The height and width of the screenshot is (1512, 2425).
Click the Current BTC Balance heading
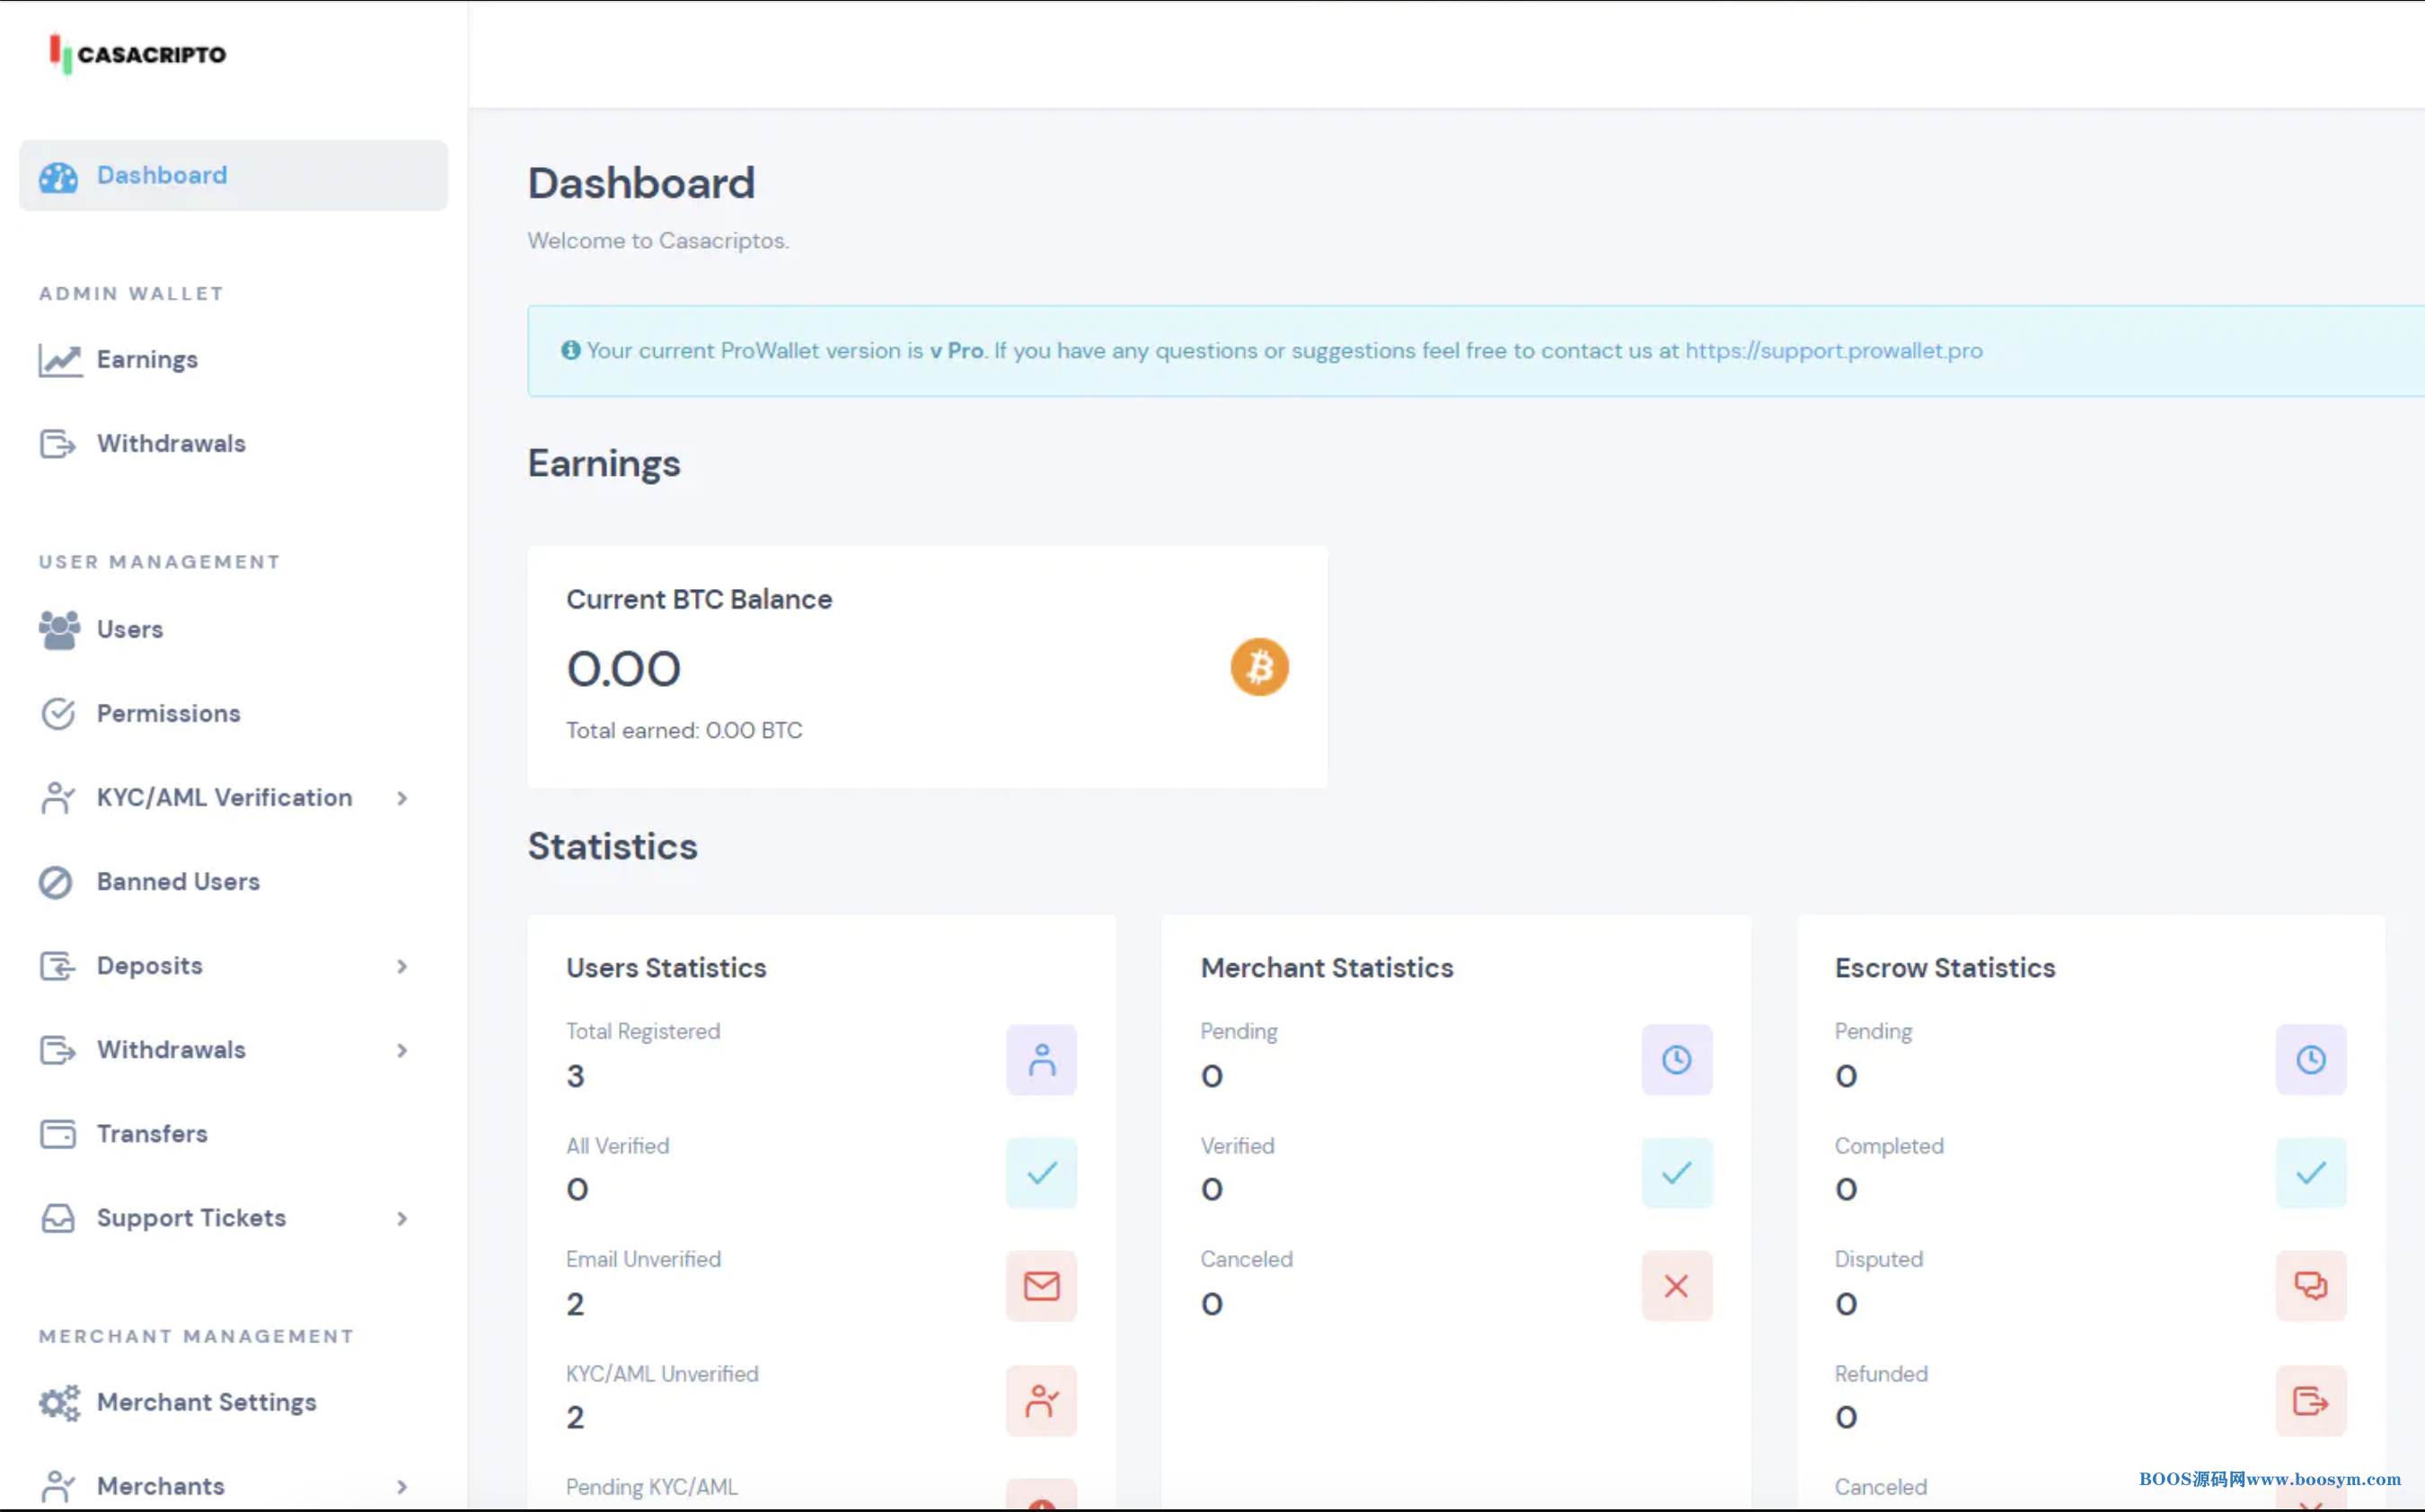(x=699, y=599)
